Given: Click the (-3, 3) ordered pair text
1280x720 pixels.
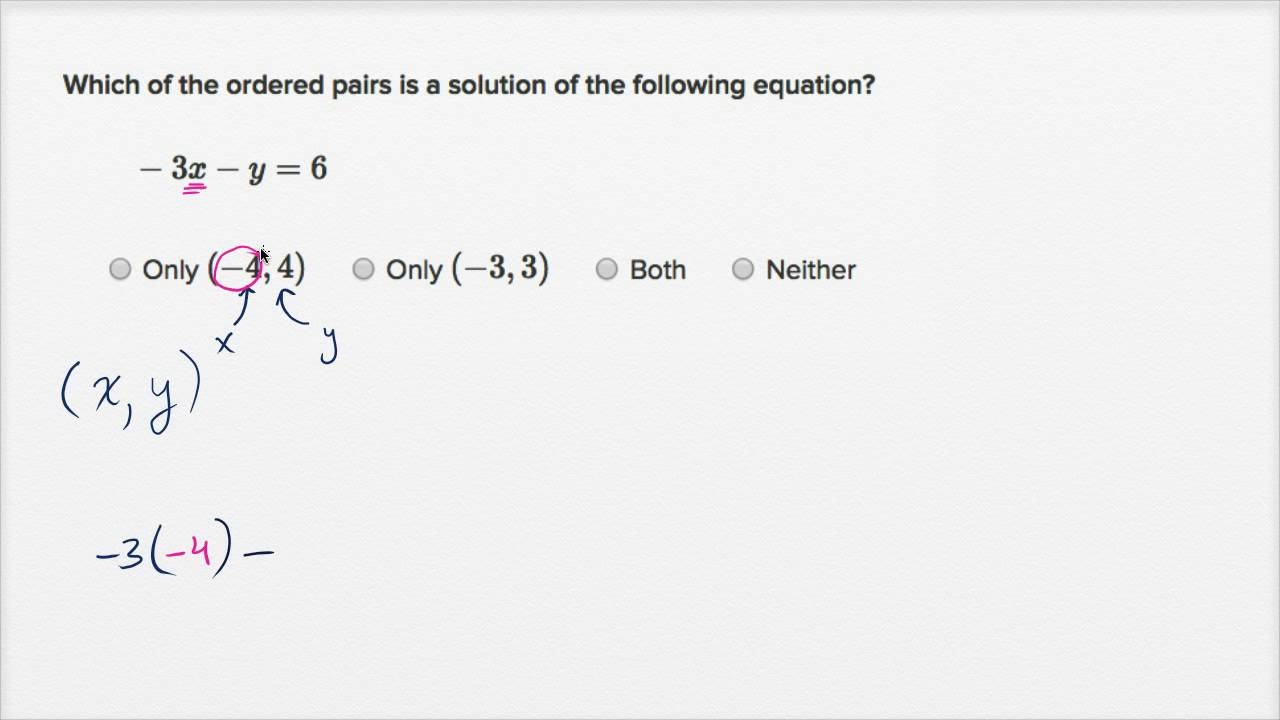Looking at the screenshot, I should tap(500, 269).
